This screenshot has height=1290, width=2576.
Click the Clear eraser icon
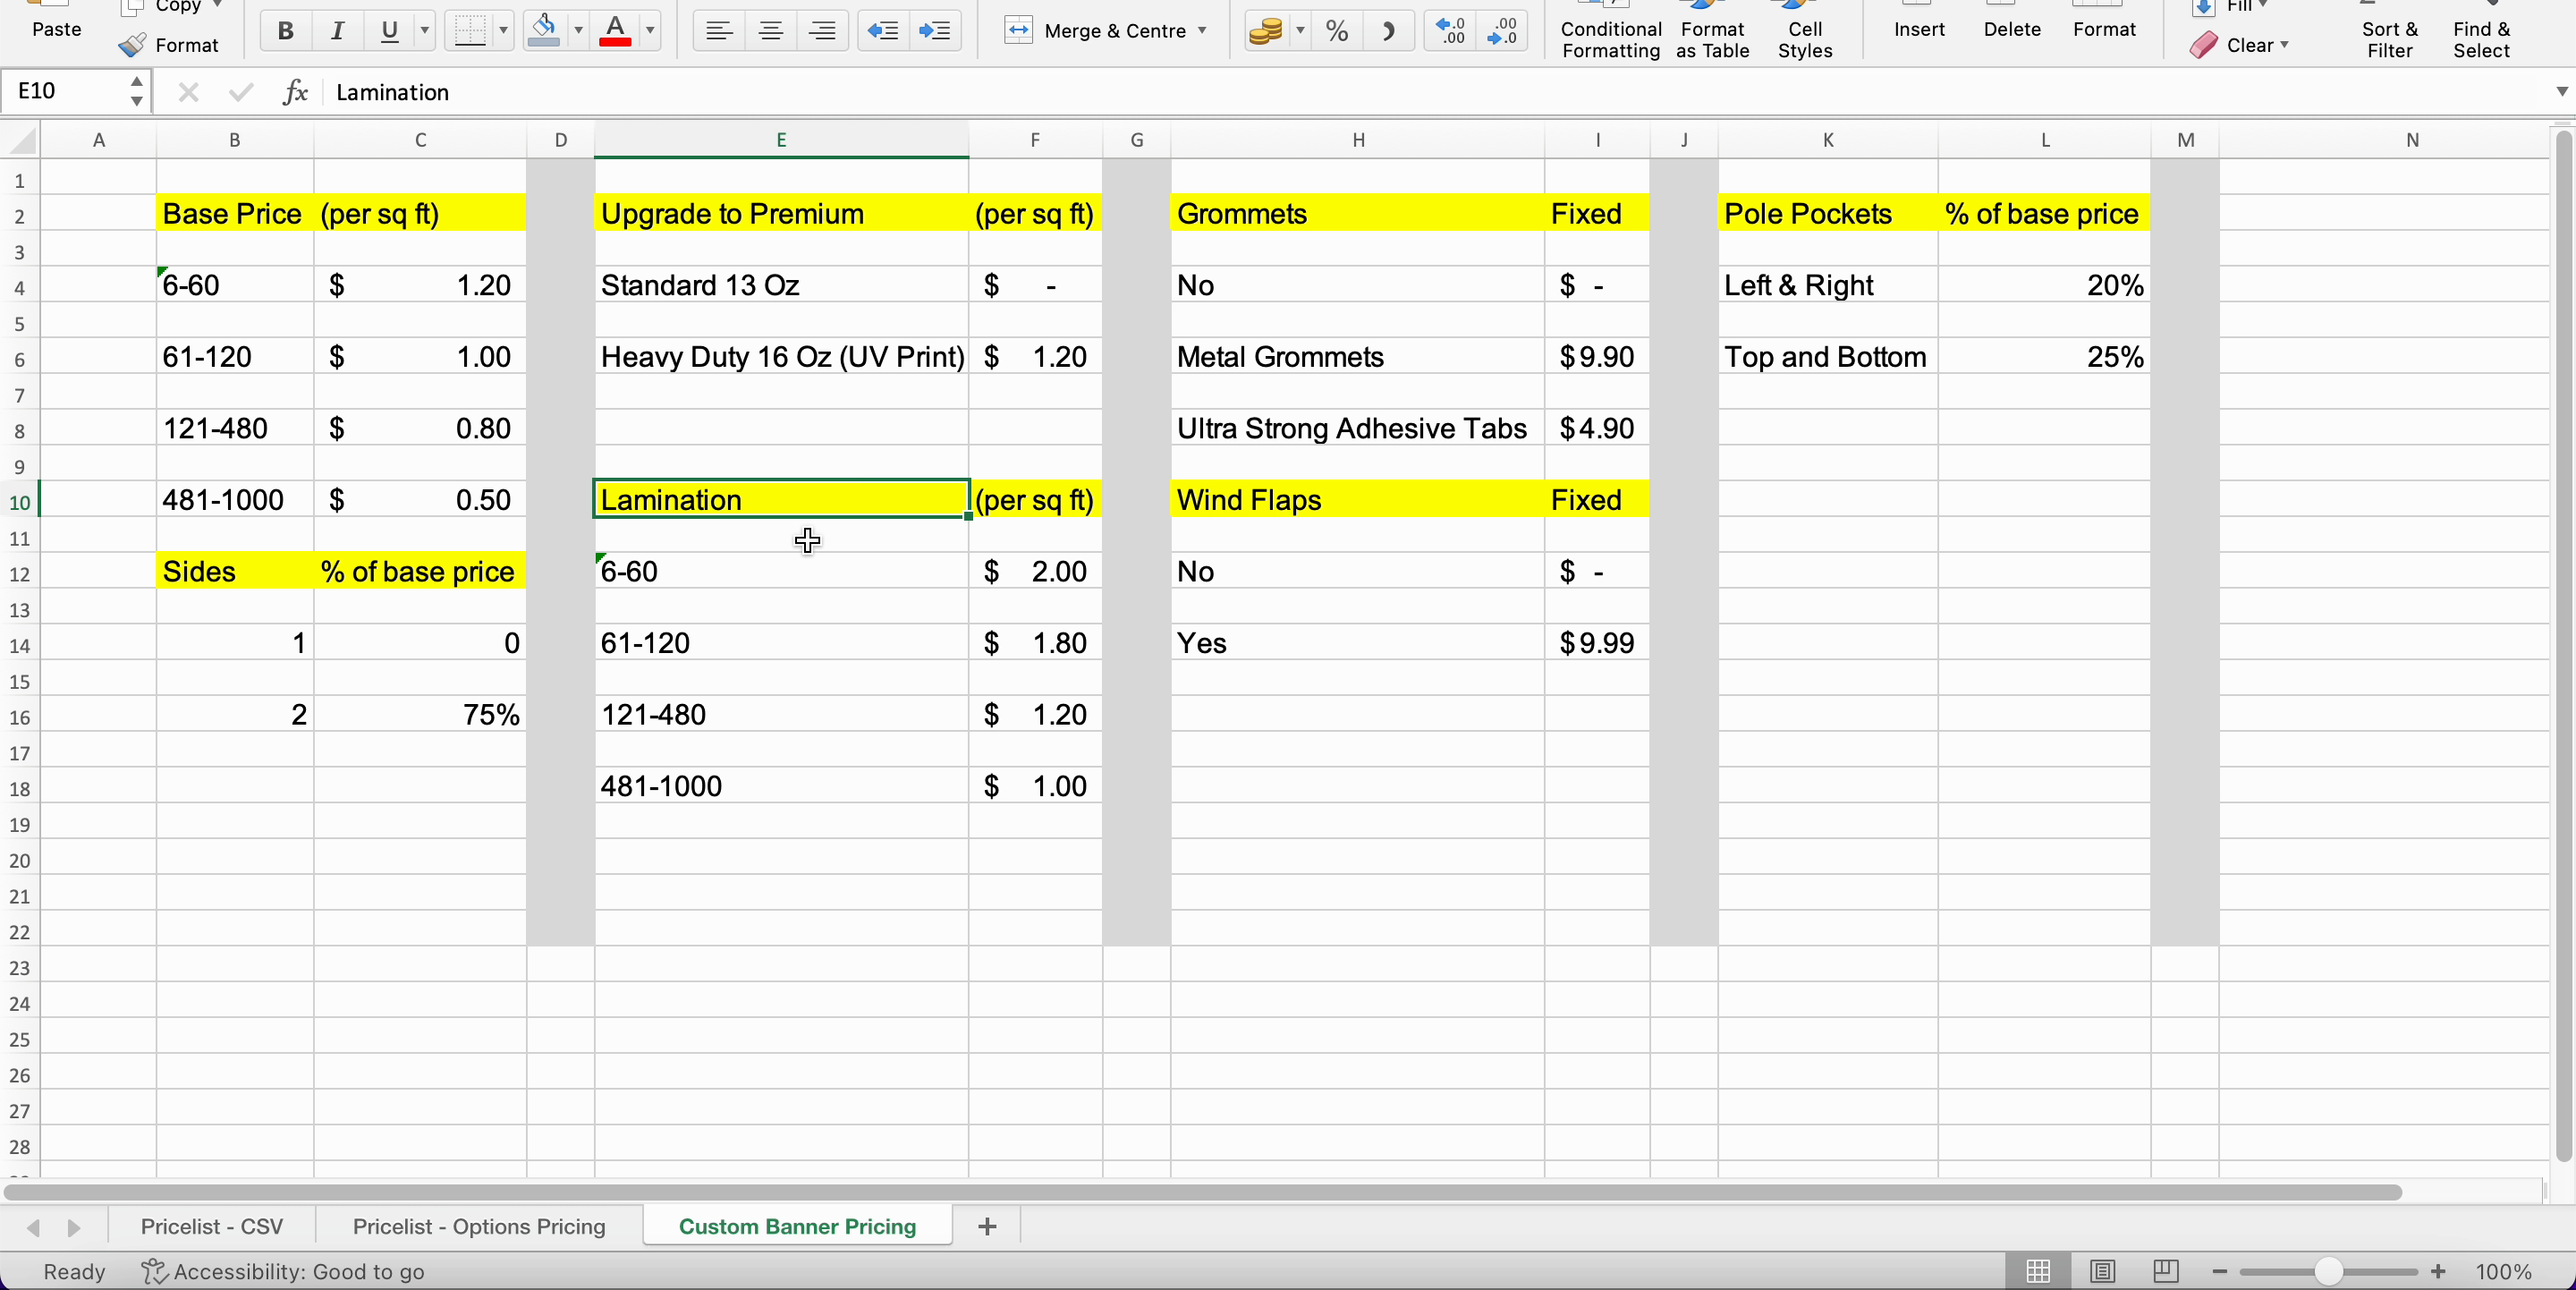click(x=2203, y=45)
